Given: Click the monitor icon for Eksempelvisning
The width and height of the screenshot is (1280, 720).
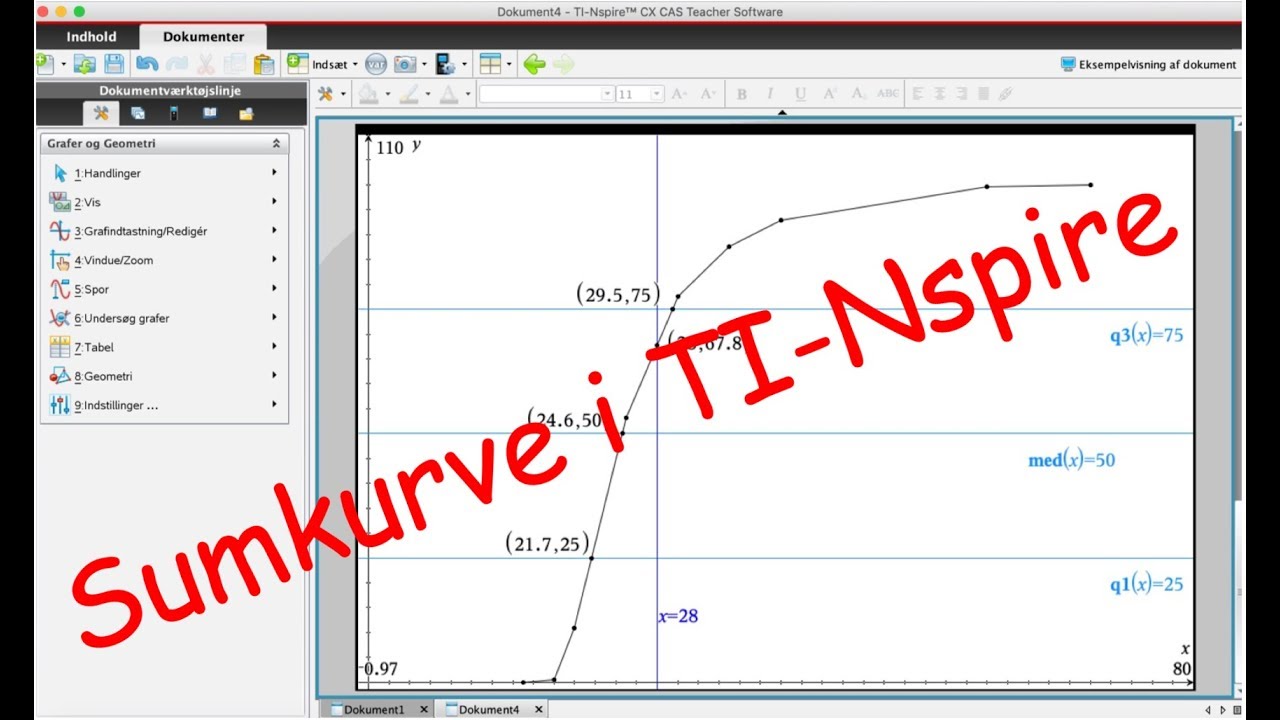Looking at the screenshot, I should tap(1068, 64).
